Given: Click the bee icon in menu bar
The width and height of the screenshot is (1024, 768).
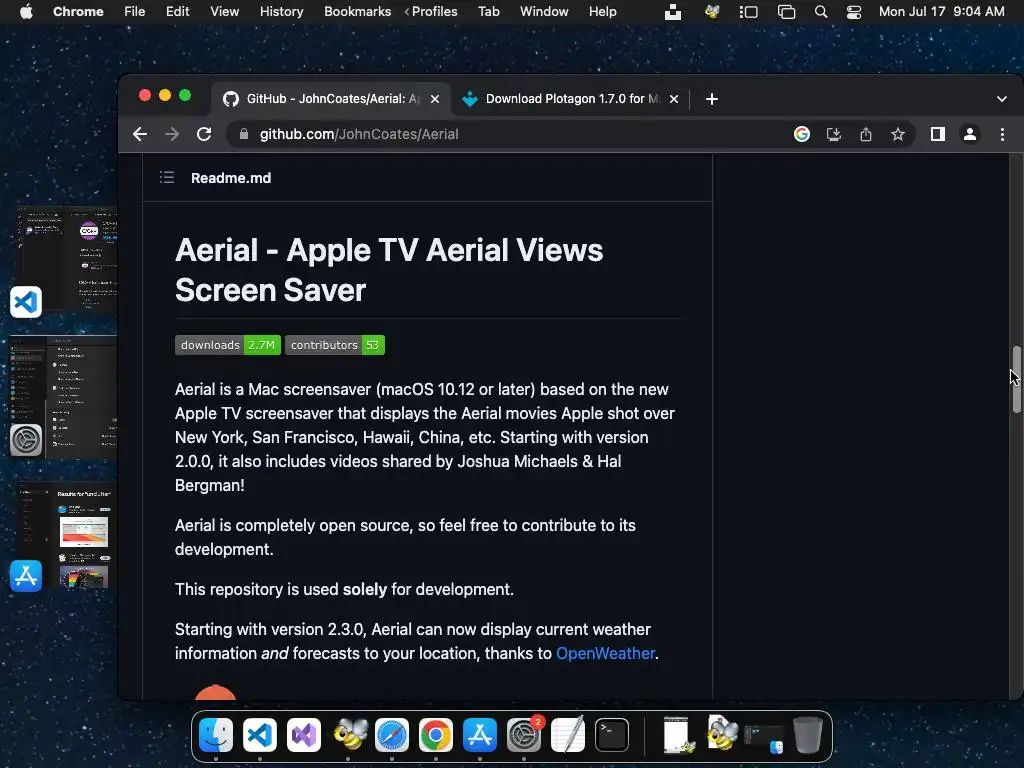Looking at the screenshot, I should (x=712, y=11).
